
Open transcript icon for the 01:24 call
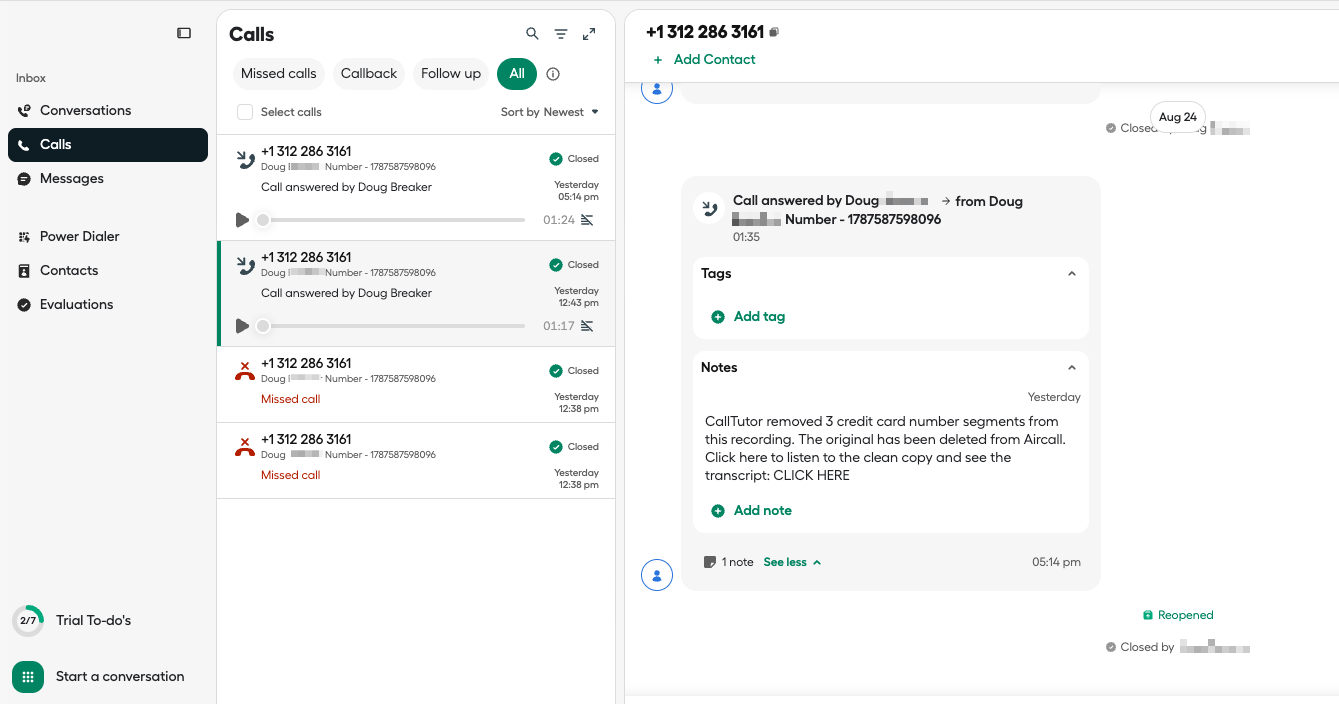(587, 220)
